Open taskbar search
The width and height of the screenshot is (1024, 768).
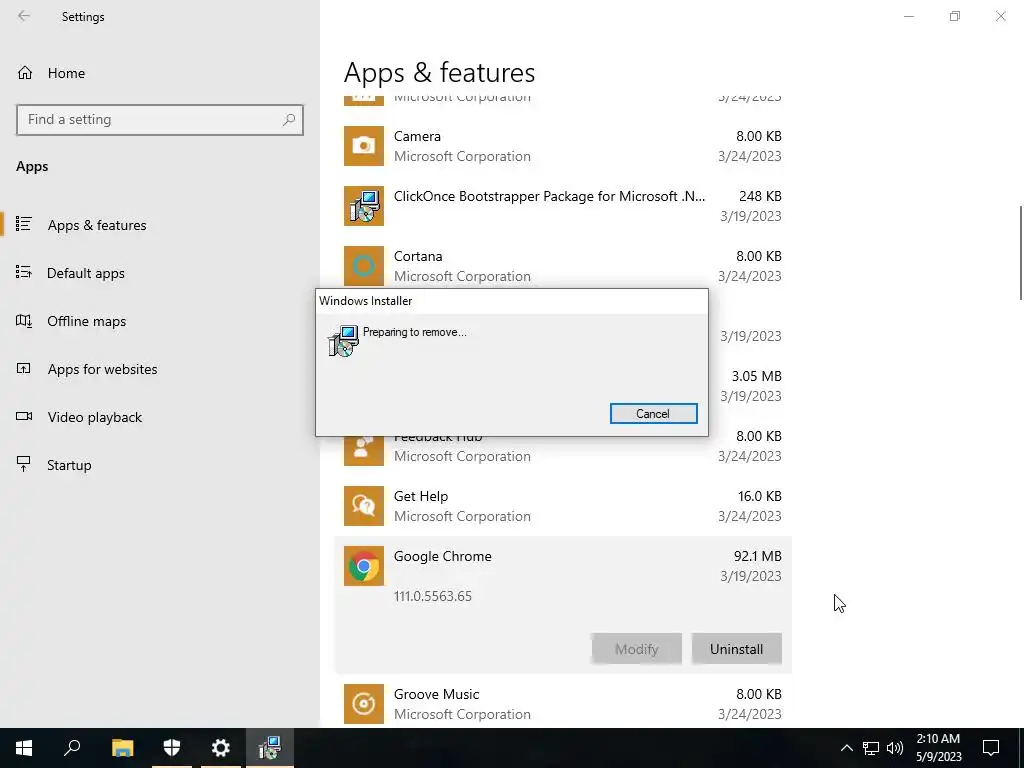click(73, 748)
